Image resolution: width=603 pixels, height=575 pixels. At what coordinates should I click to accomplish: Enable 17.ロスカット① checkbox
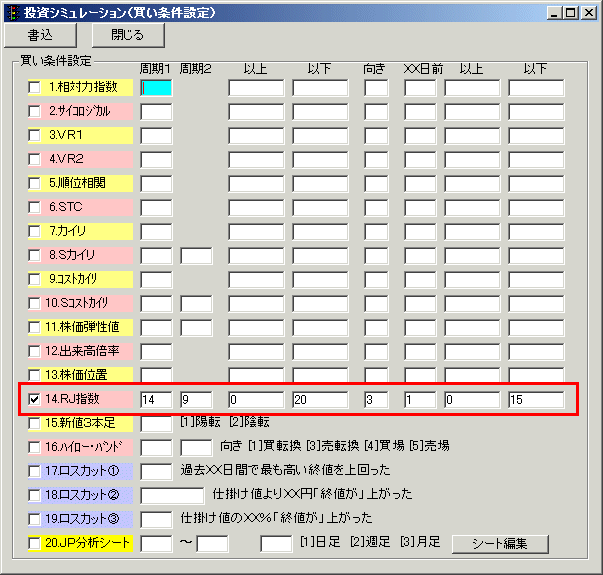(x=34, y=471)
